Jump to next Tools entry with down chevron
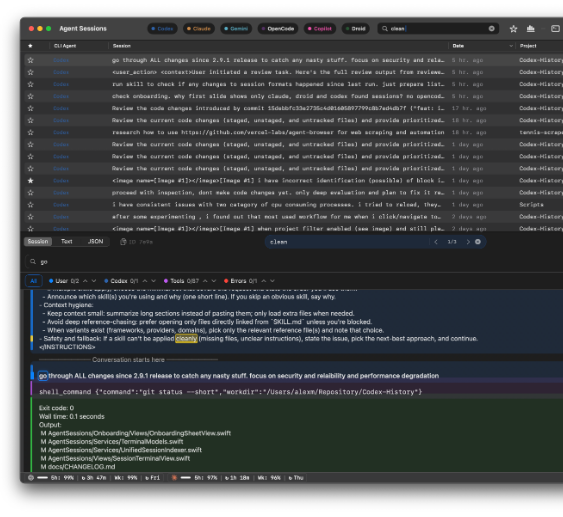This screenshot has width=563, height=517. tap(214, 281)
